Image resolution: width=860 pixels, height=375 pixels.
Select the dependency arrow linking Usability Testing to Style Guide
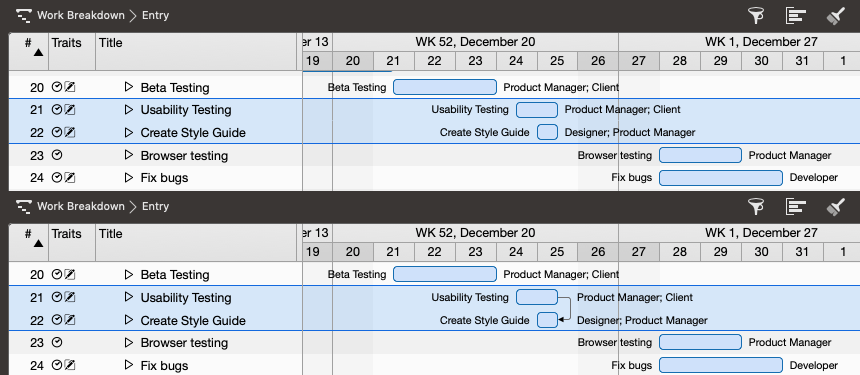[565, 309]
